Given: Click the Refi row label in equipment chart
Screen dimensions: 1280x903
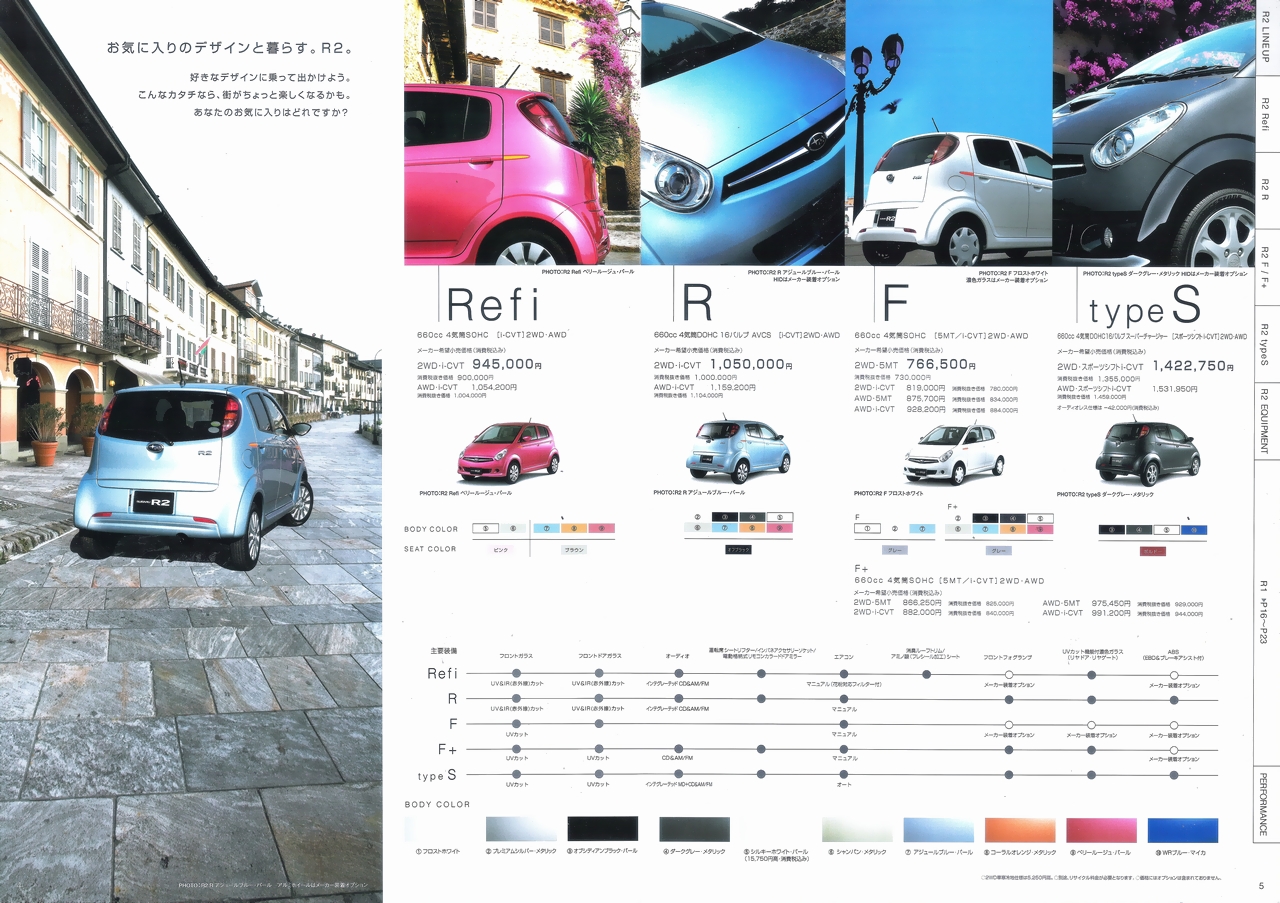Looking at the screenshot, I should point(442,674).
